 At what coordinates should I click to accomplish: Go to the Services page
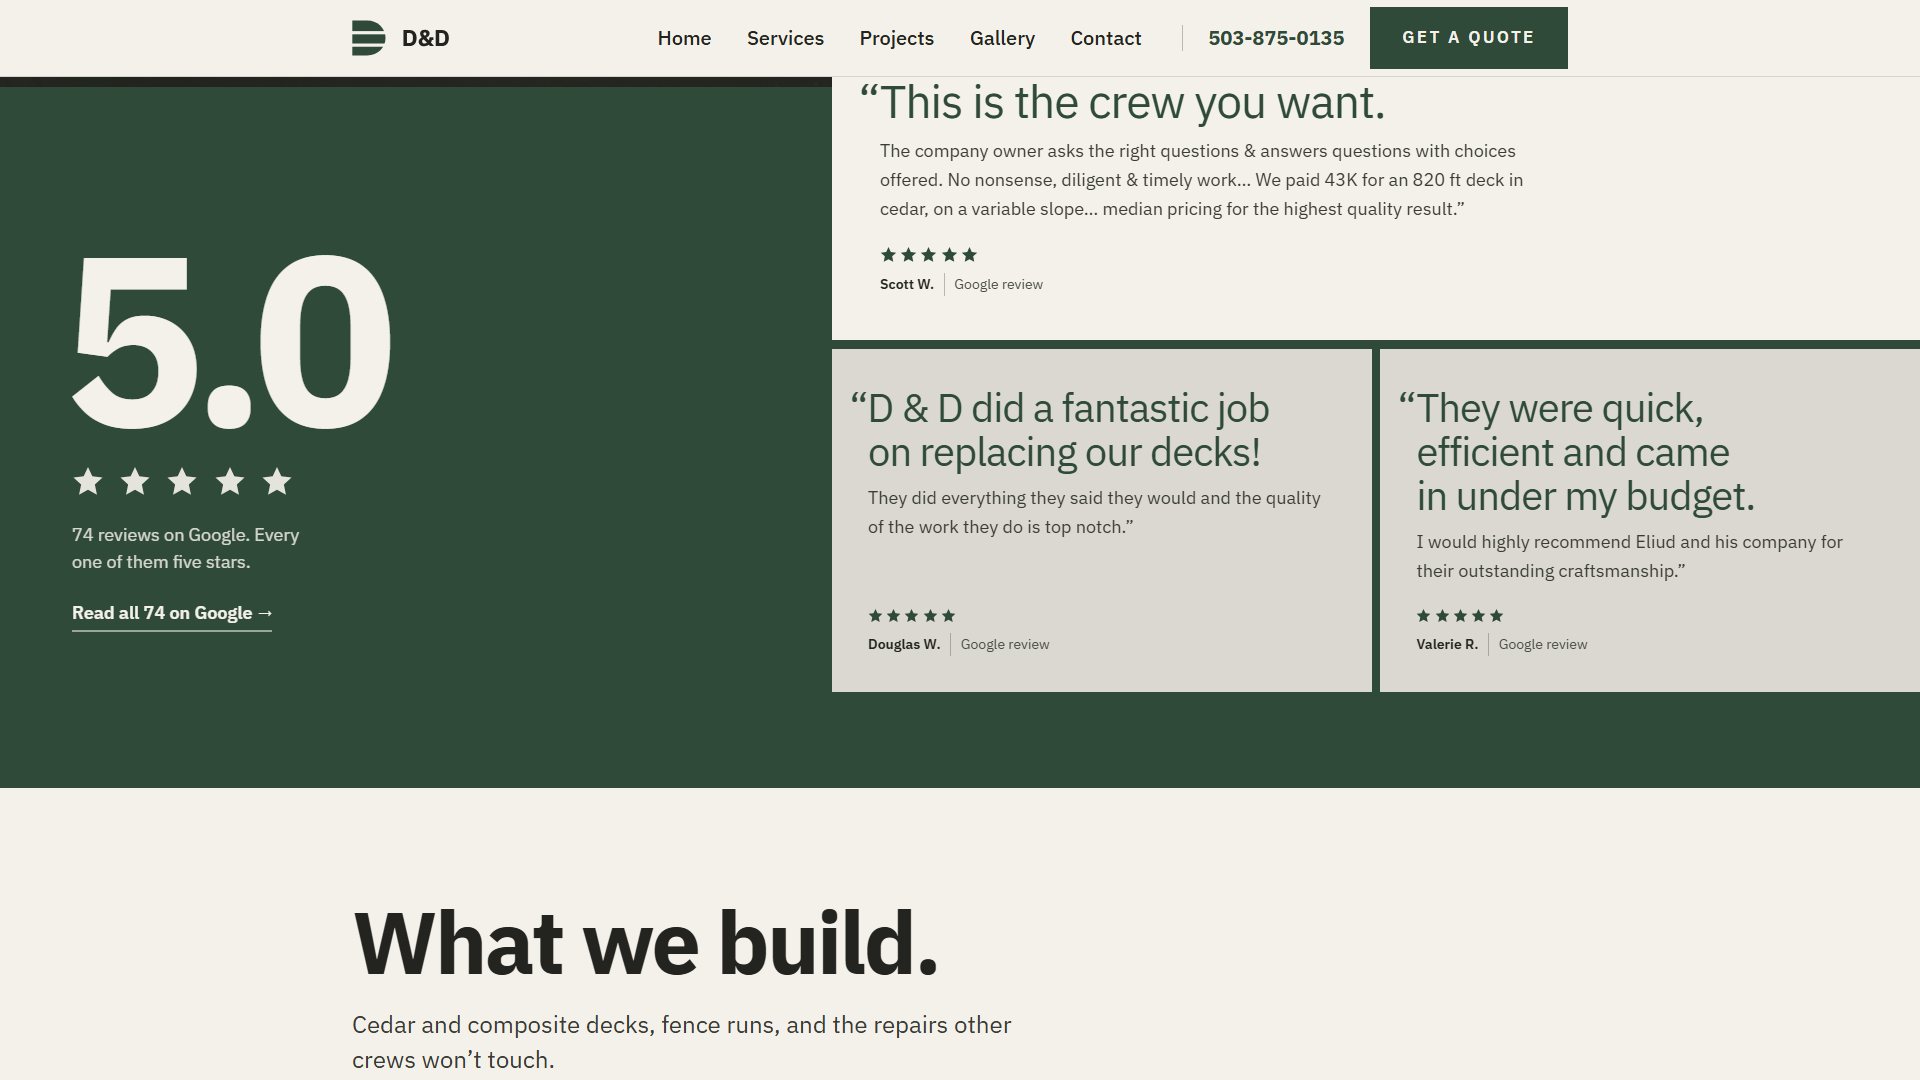point(785,38)
